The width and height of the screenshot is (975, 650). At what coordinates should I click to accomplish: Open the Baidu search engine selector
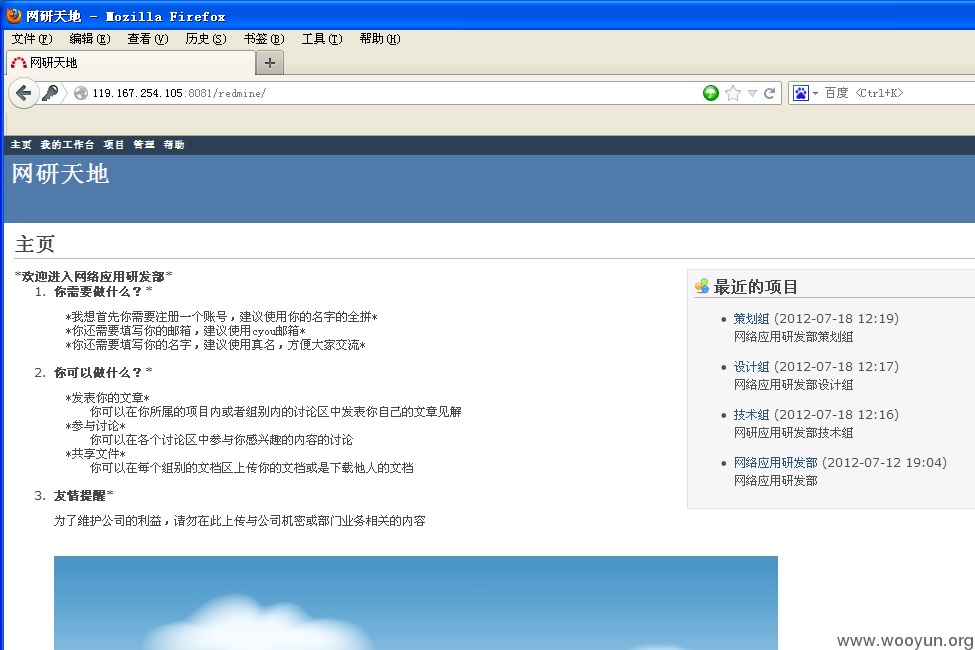pos(805,93)
